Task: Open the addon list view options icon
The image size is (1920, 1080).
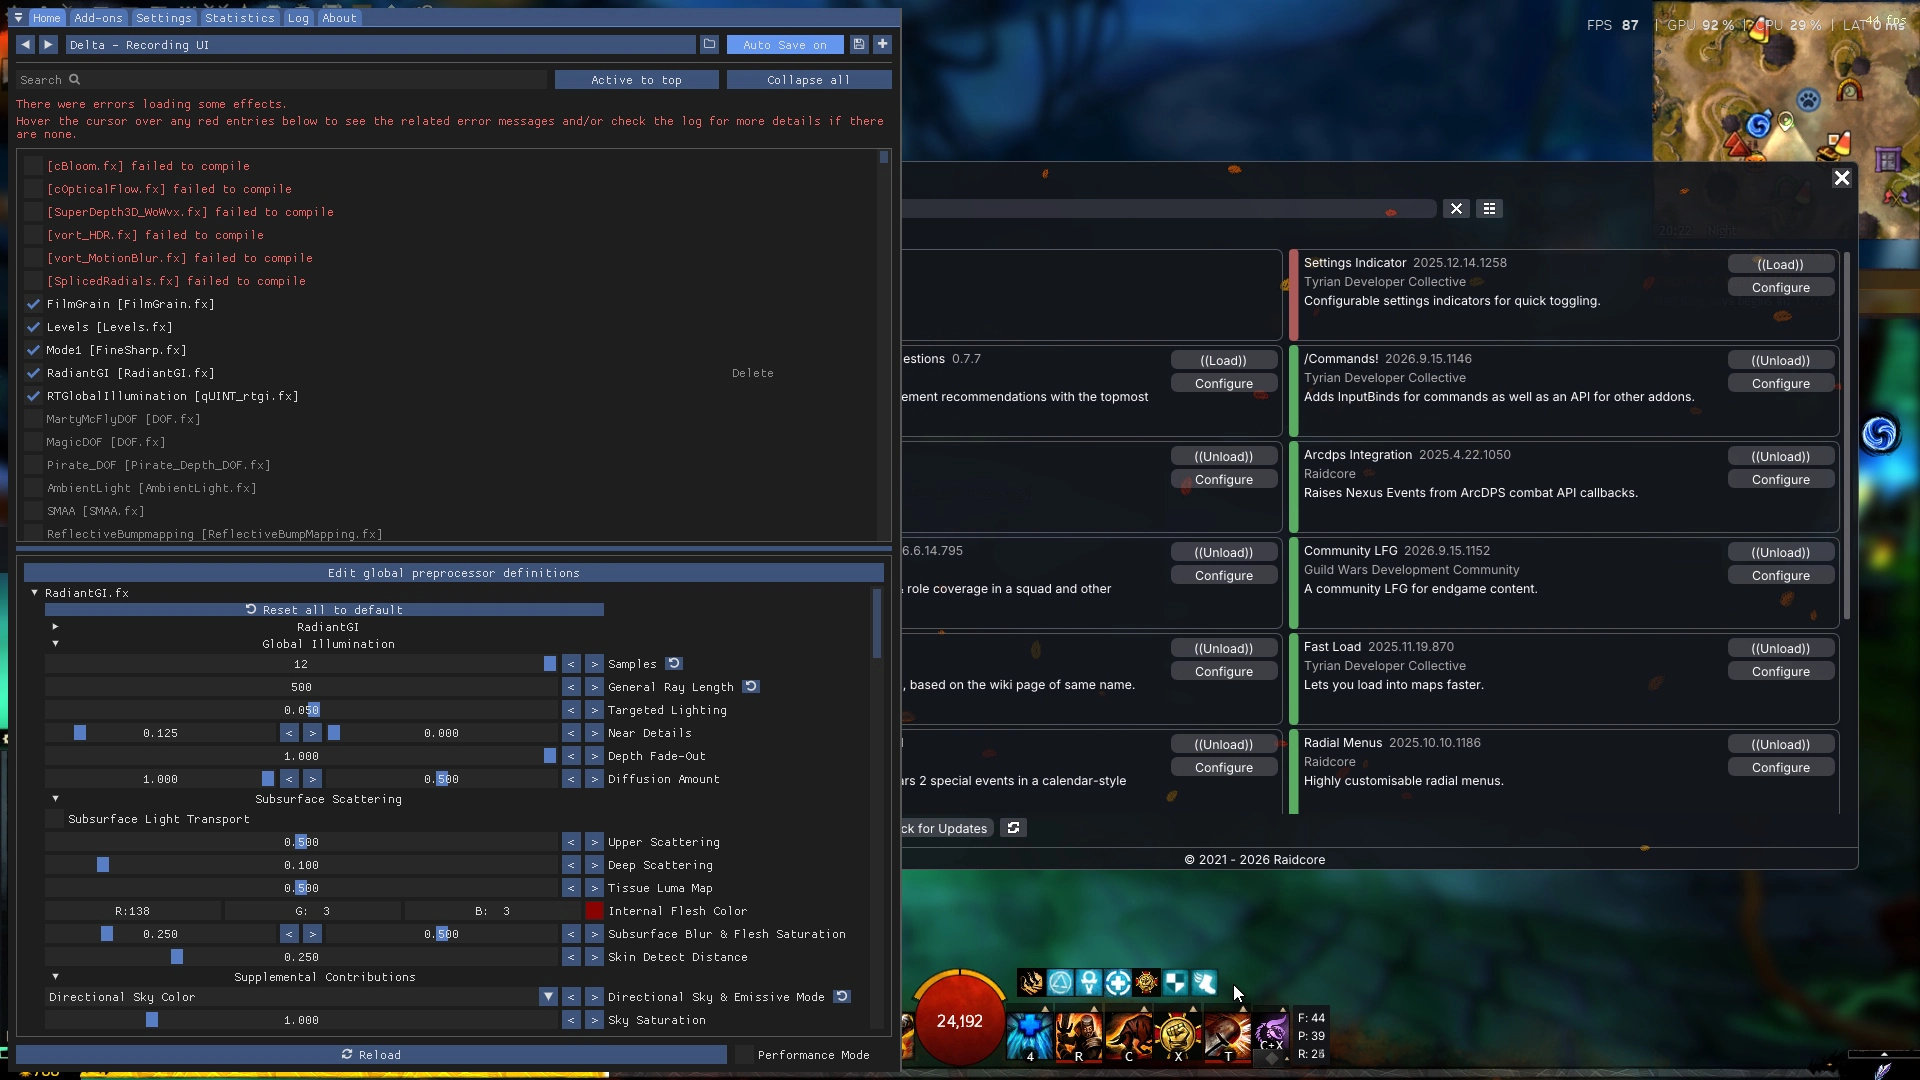Action: click(x=1489, y=208)
